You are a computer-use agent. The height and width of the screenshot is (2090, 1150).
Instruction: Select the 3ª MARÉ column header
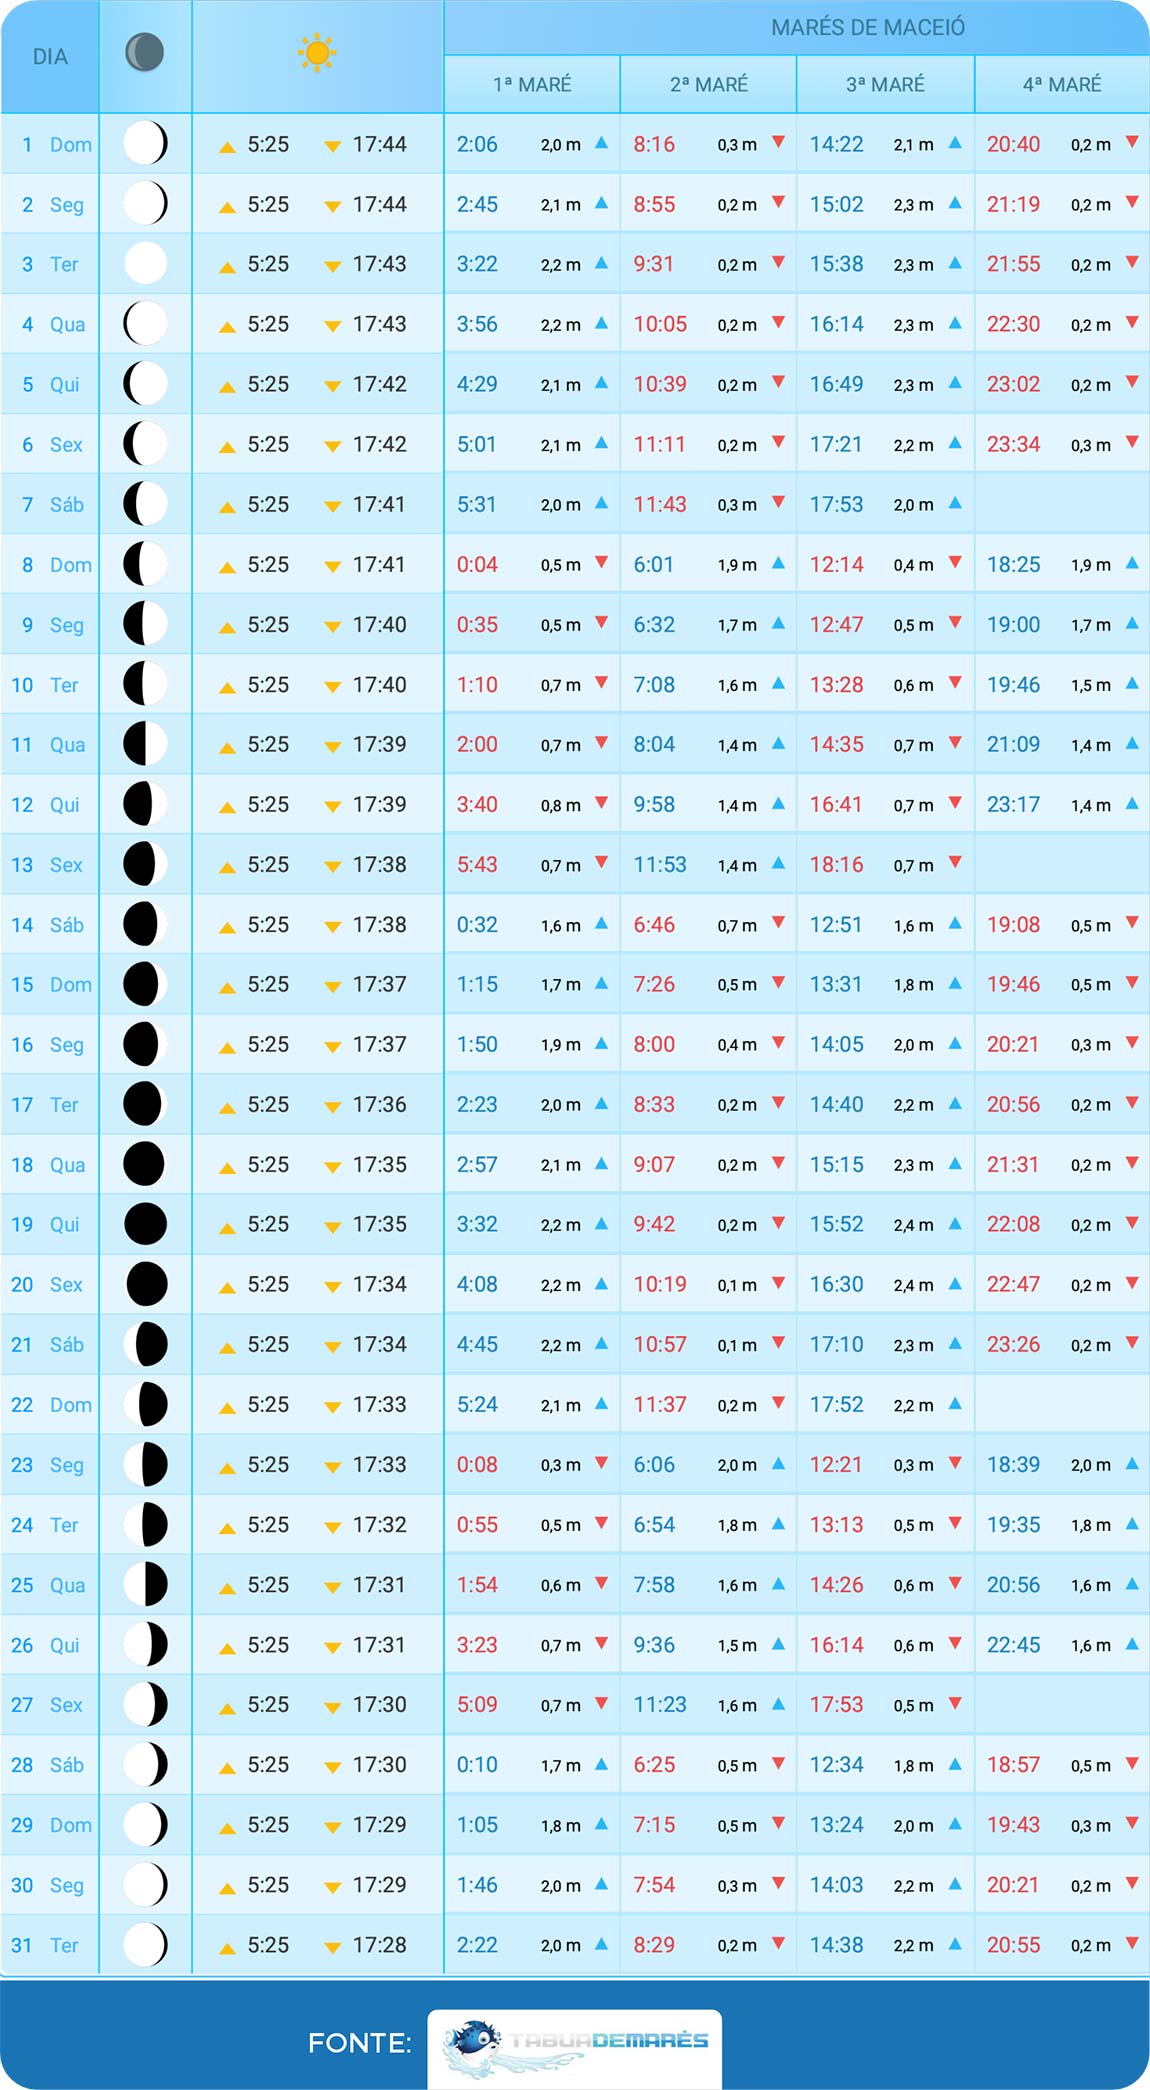point(885,85)
